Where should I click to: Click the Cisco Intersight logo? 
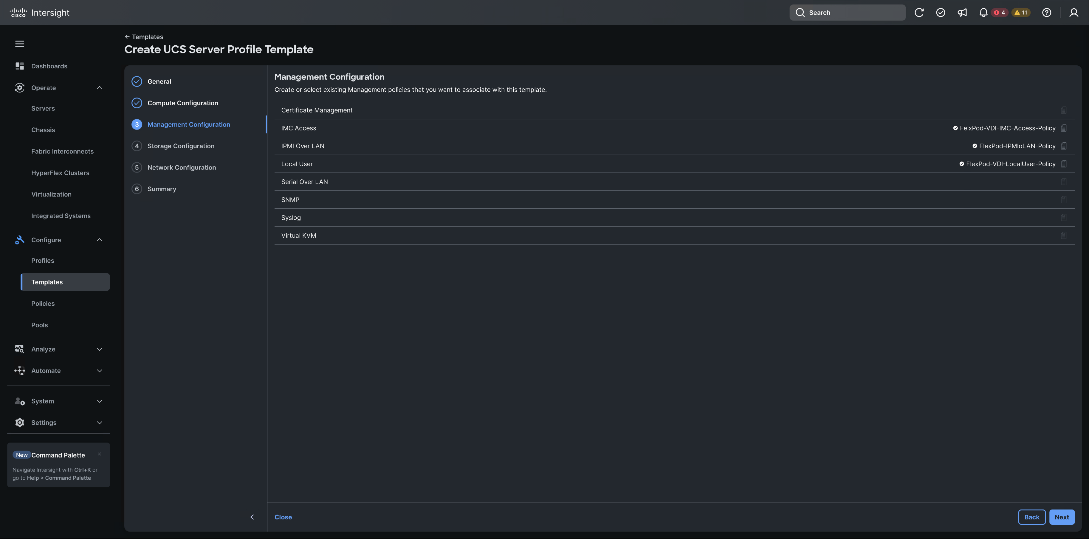[x=40, y=13]
